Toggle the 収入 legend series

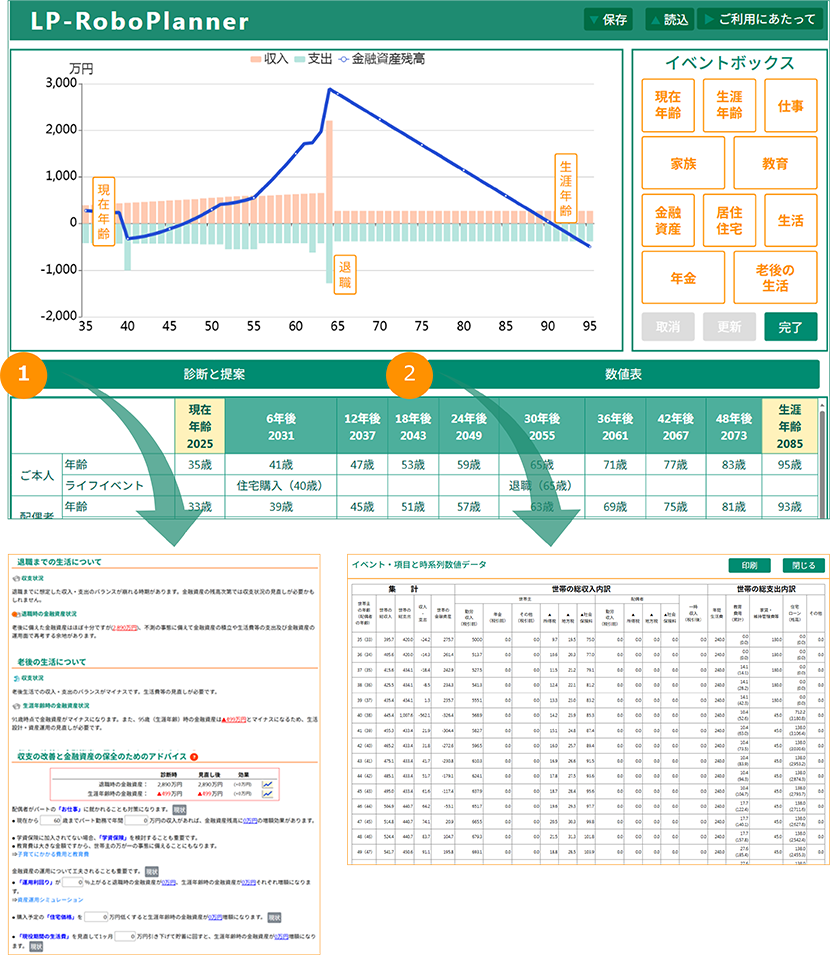tap(269, 59)
